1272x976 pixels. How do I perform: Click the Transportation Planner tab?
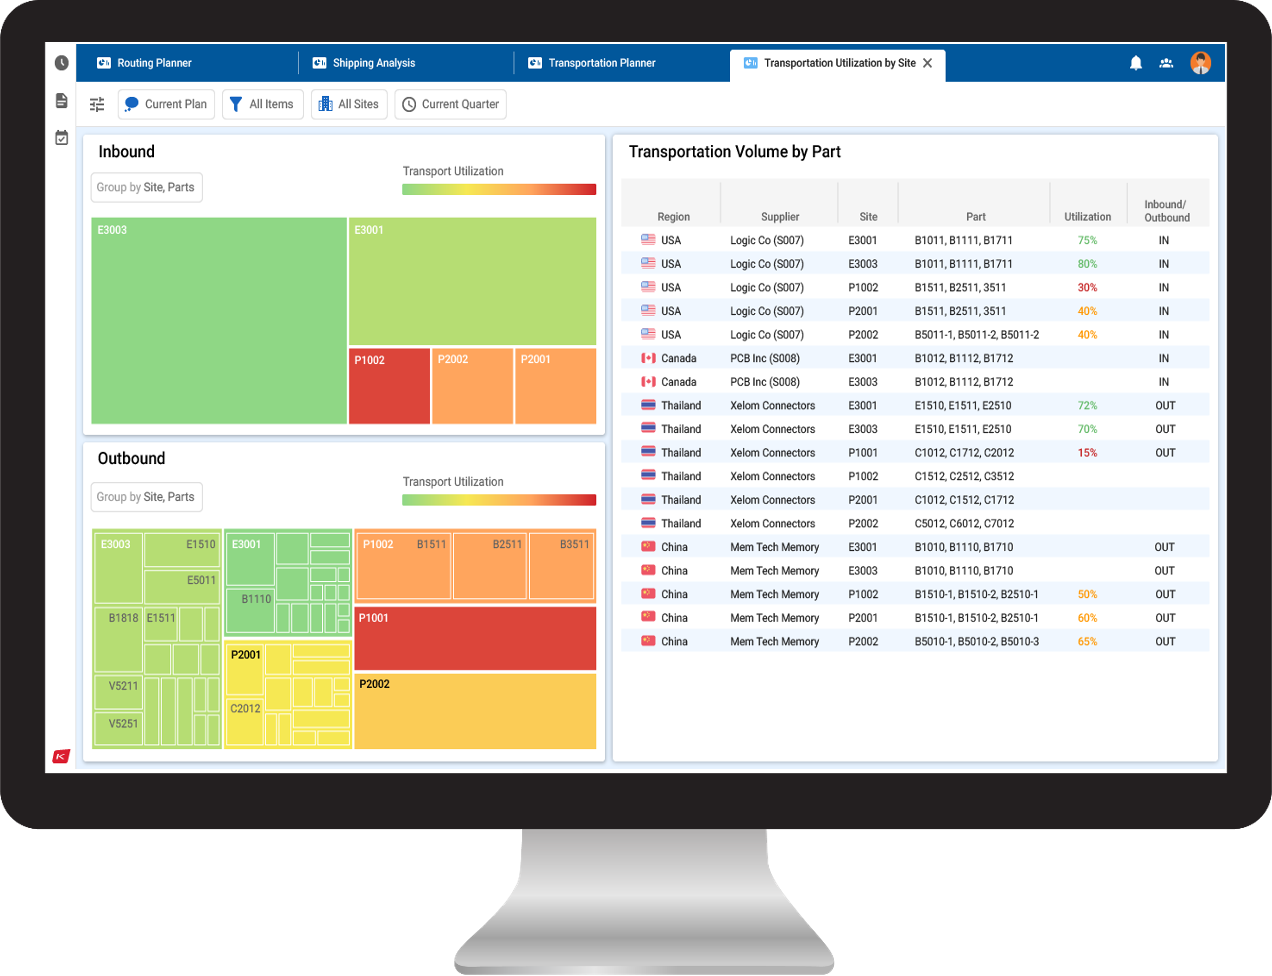point(603,62)
